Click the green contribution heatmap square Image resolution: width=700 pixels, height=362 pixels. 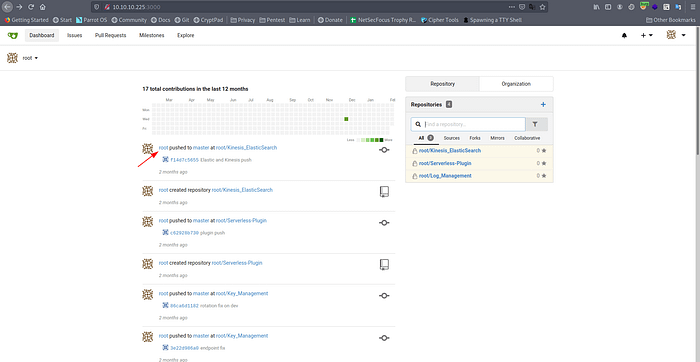click(346, 119)
